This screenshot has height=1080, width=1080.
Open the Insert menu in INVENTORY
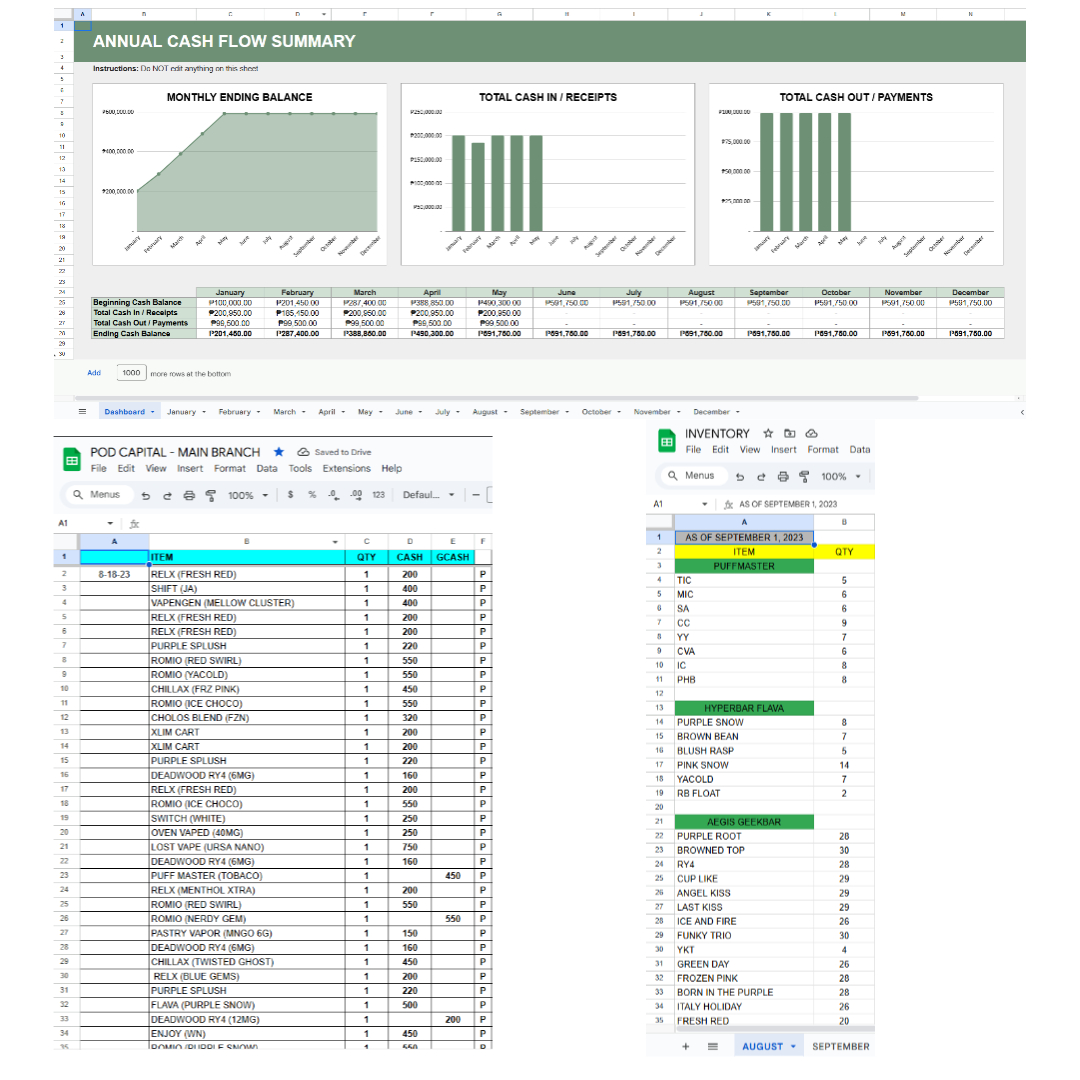(x=783, y=450)
